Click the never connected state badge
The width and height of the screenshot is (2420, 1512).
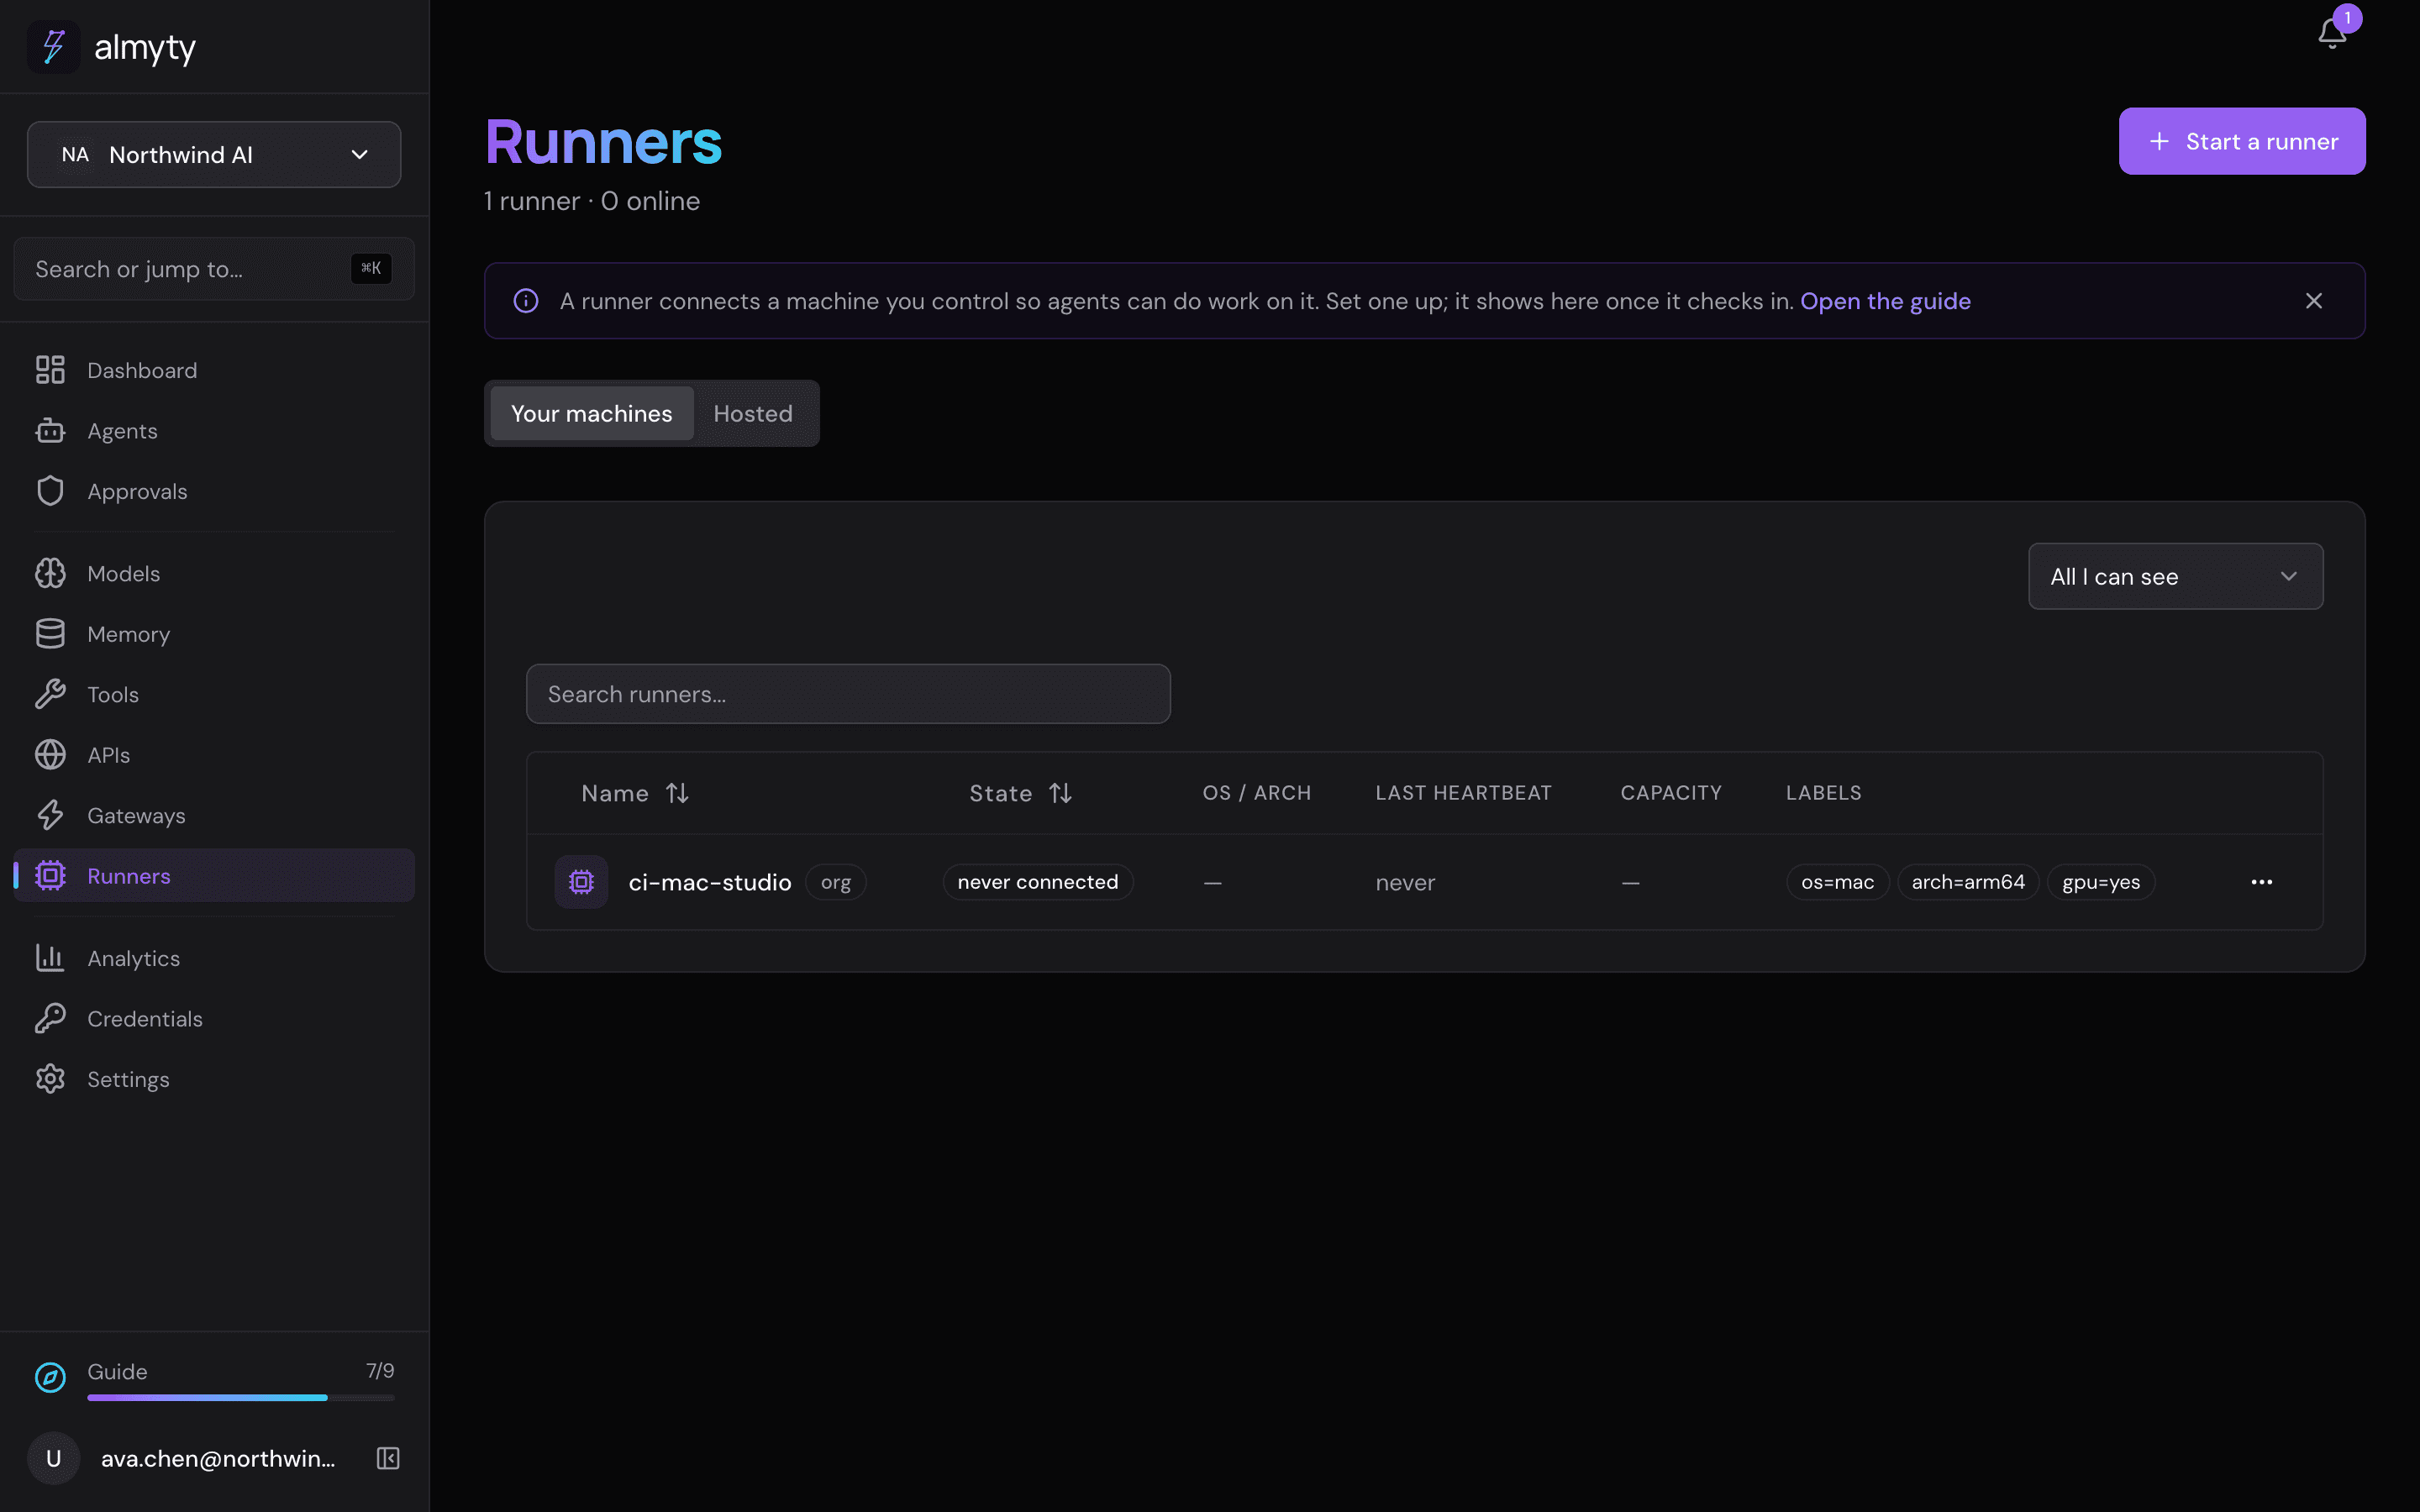(x=1038, y=882)
